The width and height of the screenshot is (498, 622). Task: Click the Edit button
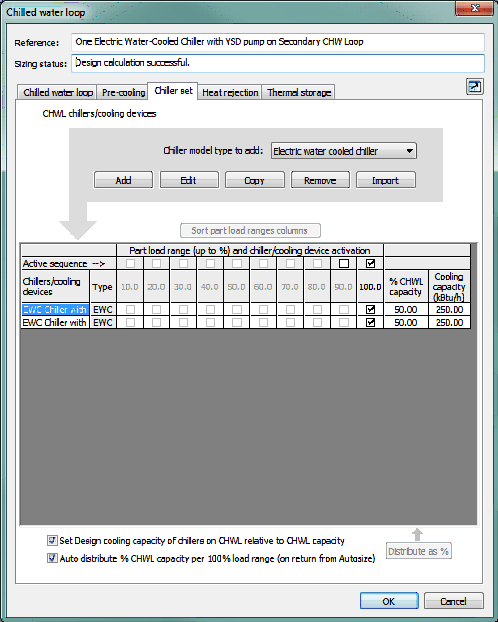click(189, 180)
